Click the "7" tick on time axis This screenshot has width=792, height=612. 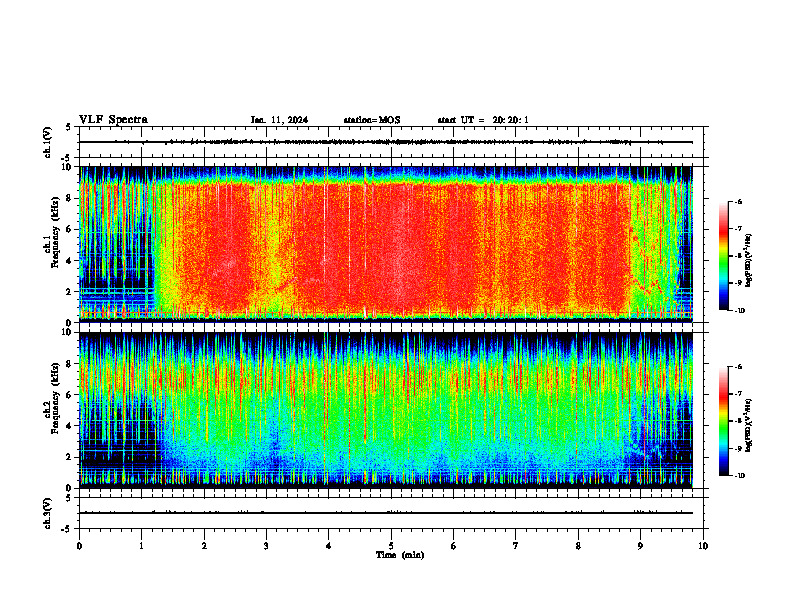[516, 546]
